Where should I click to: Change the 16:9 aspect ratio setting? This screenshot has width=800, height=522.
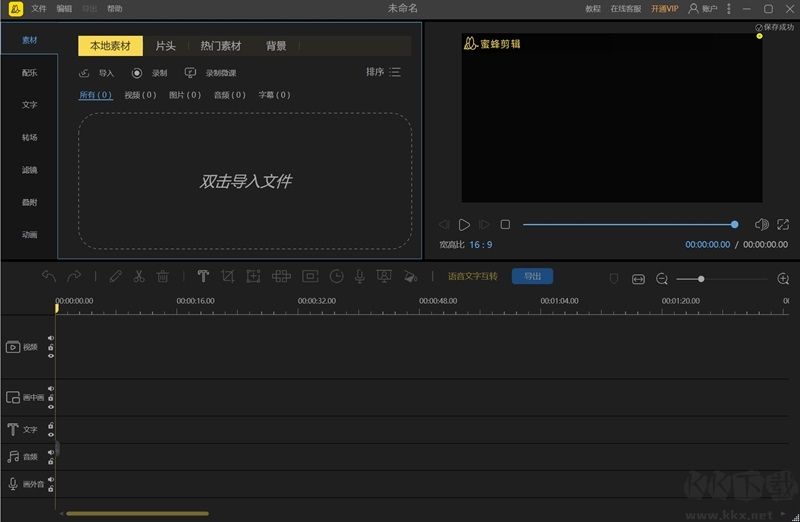click(481, 244)
